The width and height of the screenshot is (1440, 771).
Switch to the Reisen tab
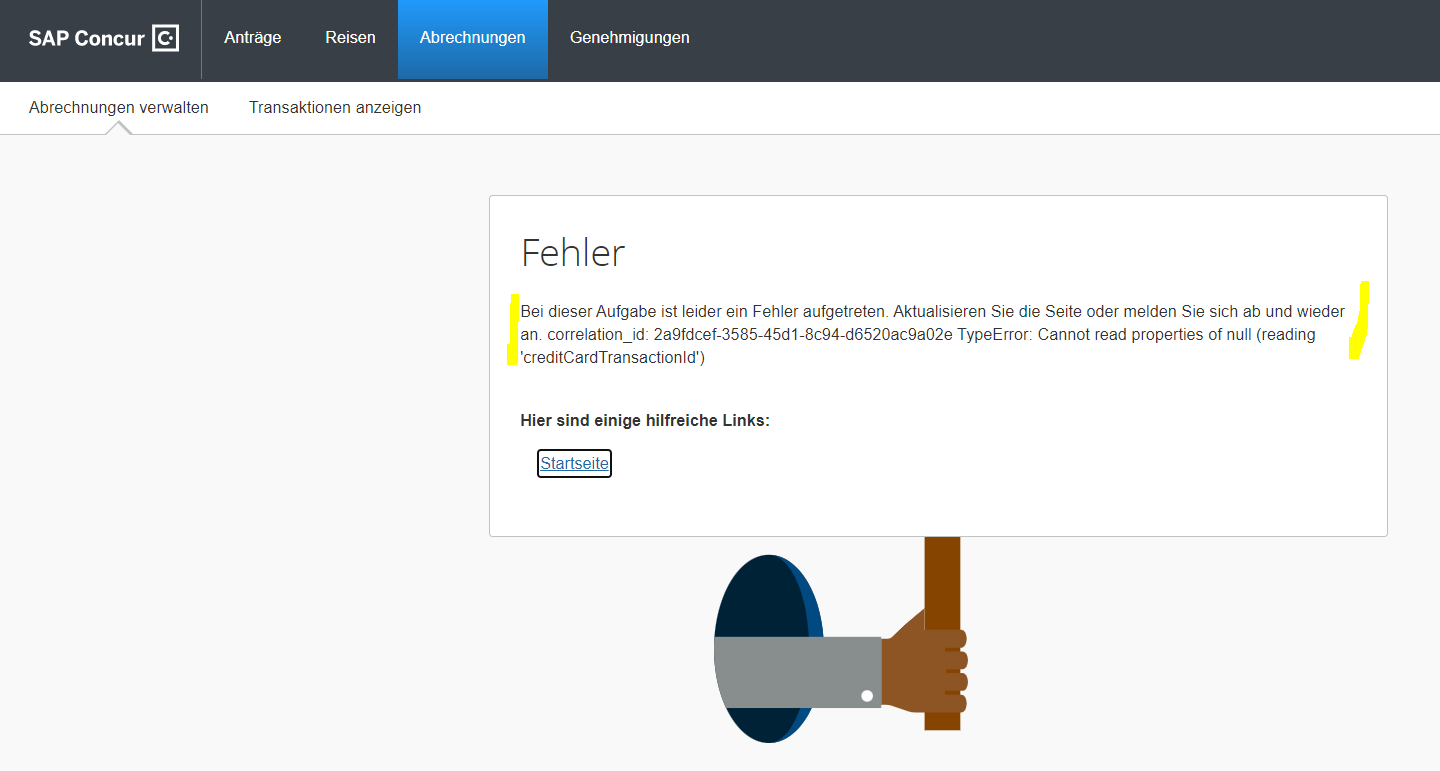coord(350,38)
